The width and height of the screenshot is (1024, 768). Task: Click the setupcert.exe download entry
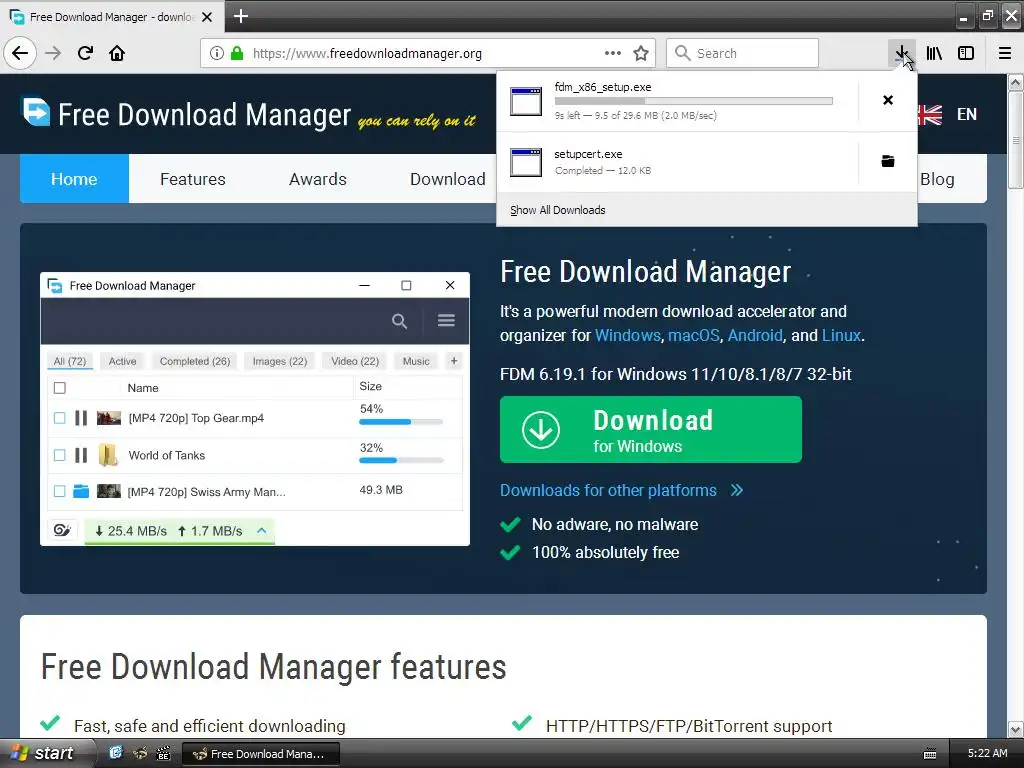(x=677, y=161)
